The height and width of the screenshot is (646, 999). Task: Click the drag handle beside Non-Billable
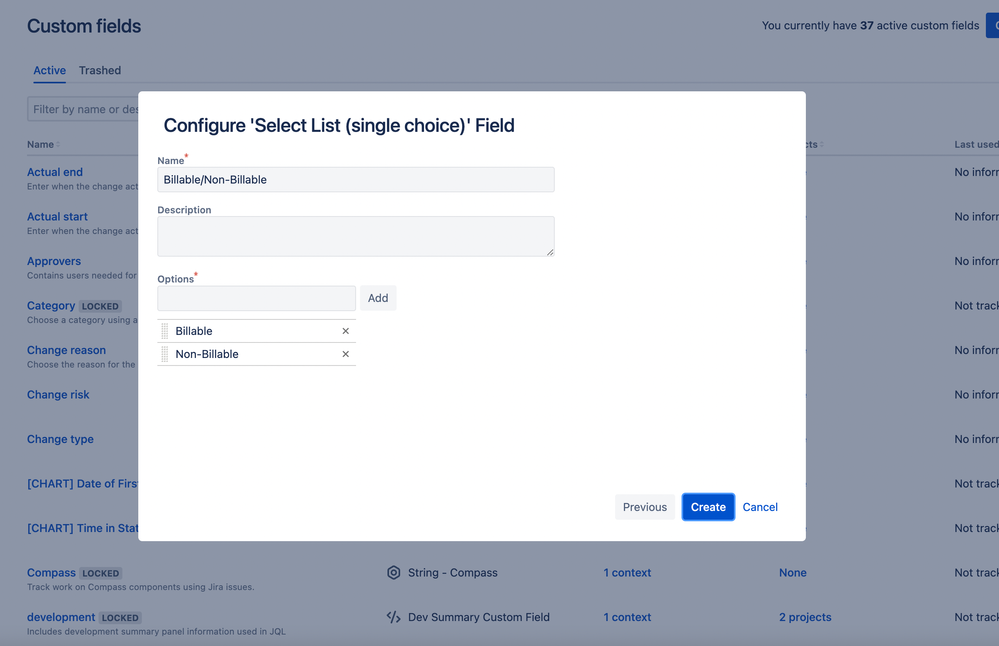[166, 353]
